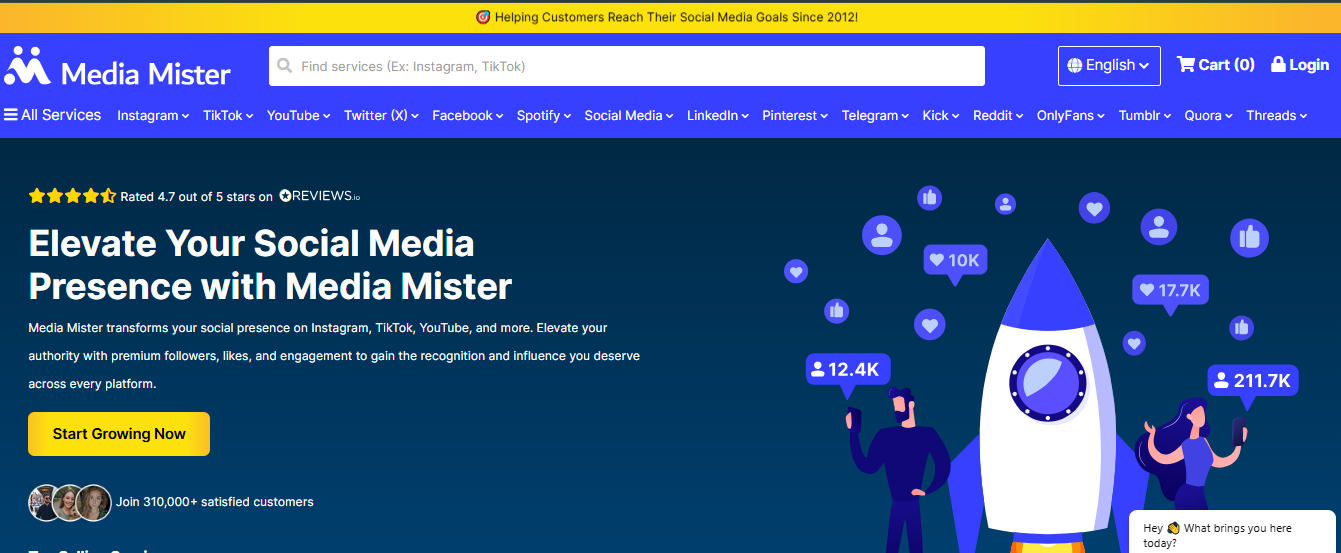The height and width of the screenshot is (553, 1341).
Task: Open the LinkedIn menu item
Action: coord(718,115)
